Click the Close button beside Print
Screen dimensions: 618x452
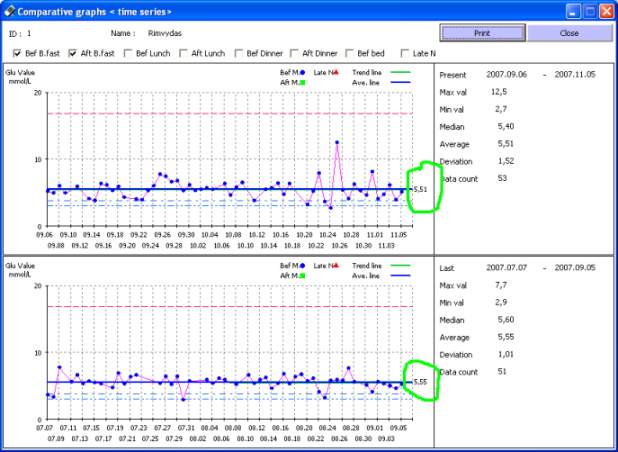tap(569, 32)
